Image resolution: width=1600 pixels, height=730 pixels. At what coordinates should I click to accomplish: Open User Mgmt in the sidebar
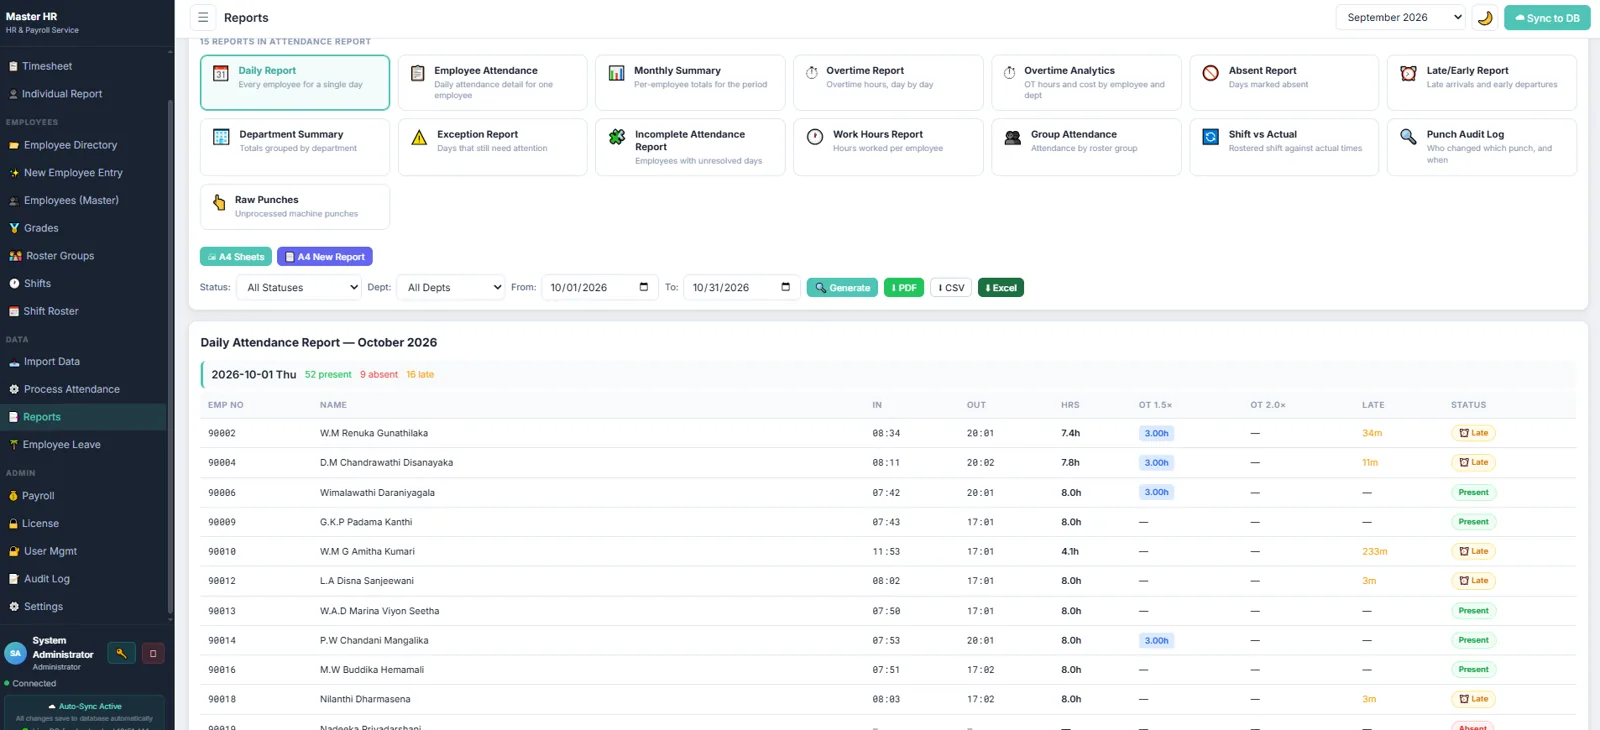[x=83, y=551]
